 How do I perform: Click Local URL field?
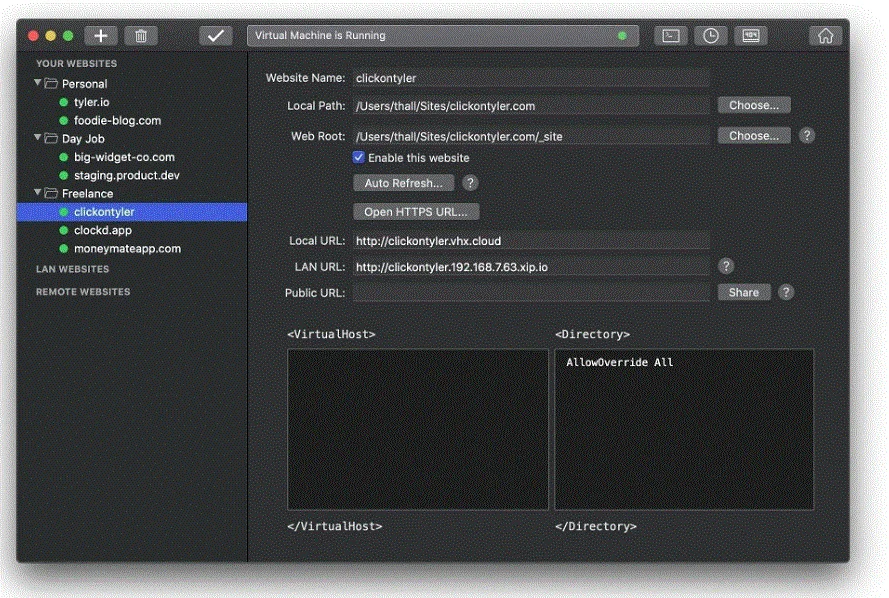(x=531, y=241)
